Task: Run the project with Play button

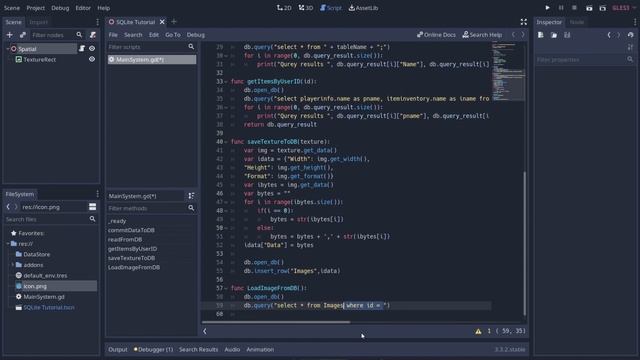Action: 547,8
